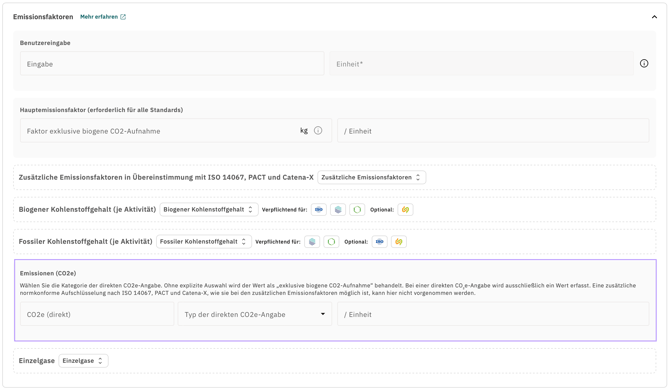Click green ring badge in Fossiler row
Viewport: 670px width, 392px height.
coord(331,242)
